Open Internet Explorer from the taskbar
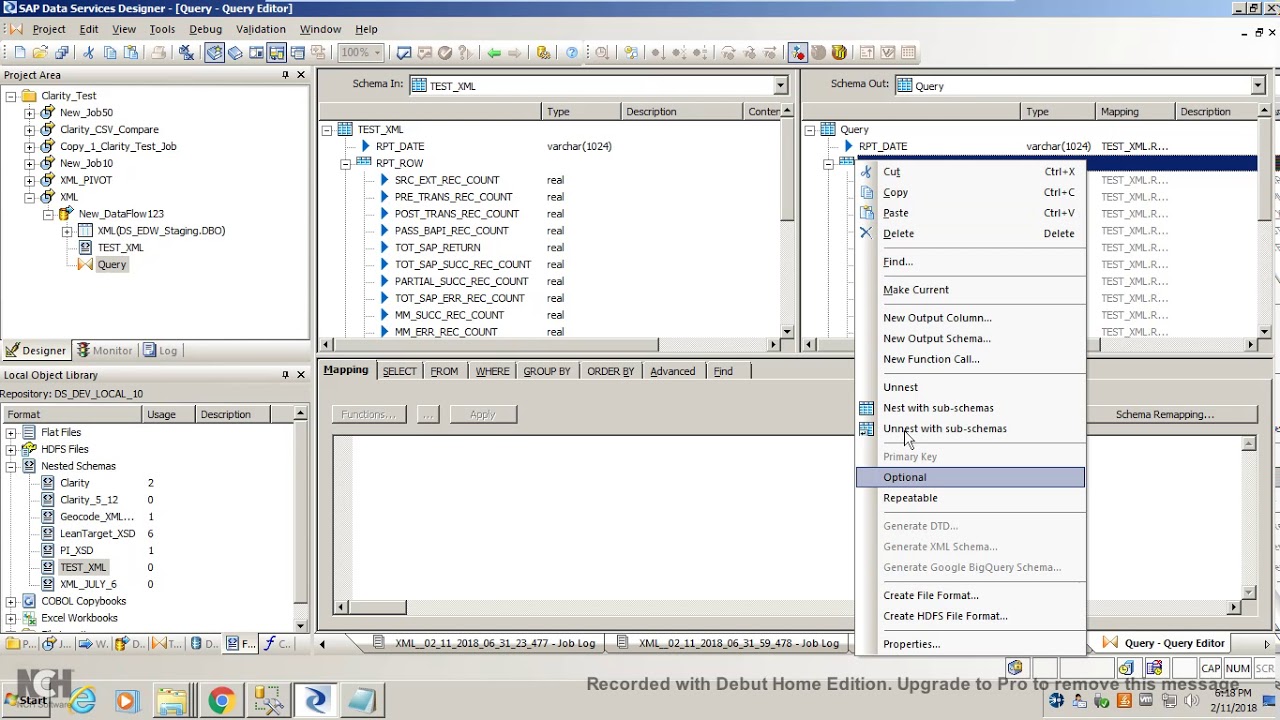 [83, 700]
